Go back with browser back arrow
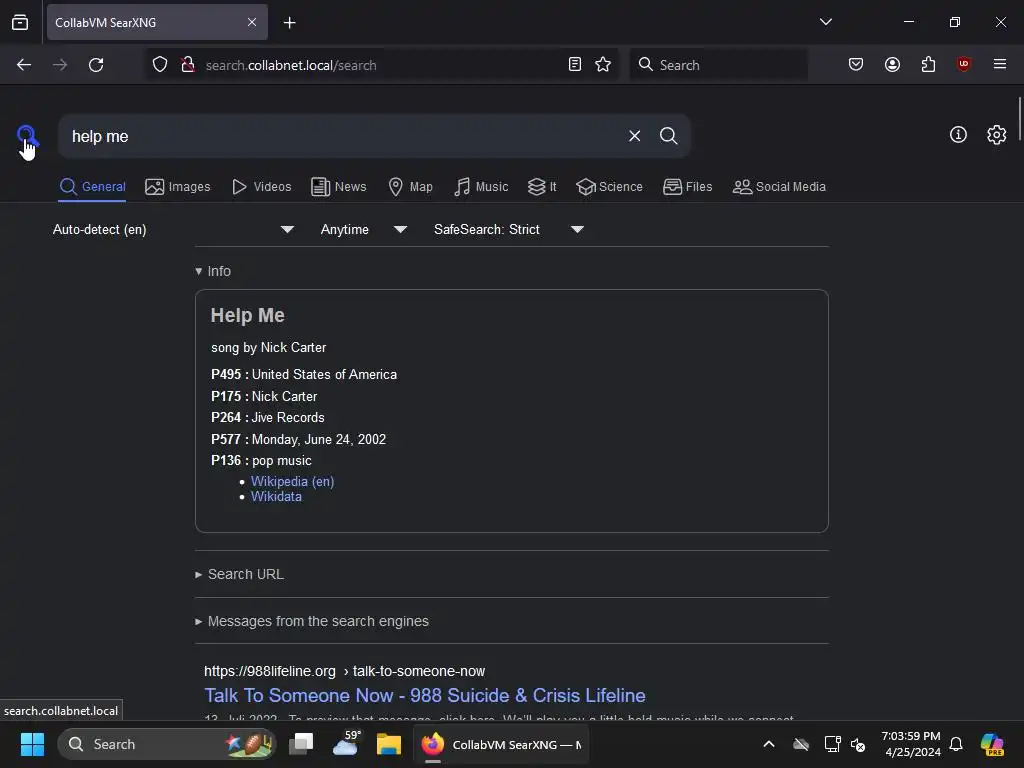Viewport: 1024px width, 768px height. point(24,65)
